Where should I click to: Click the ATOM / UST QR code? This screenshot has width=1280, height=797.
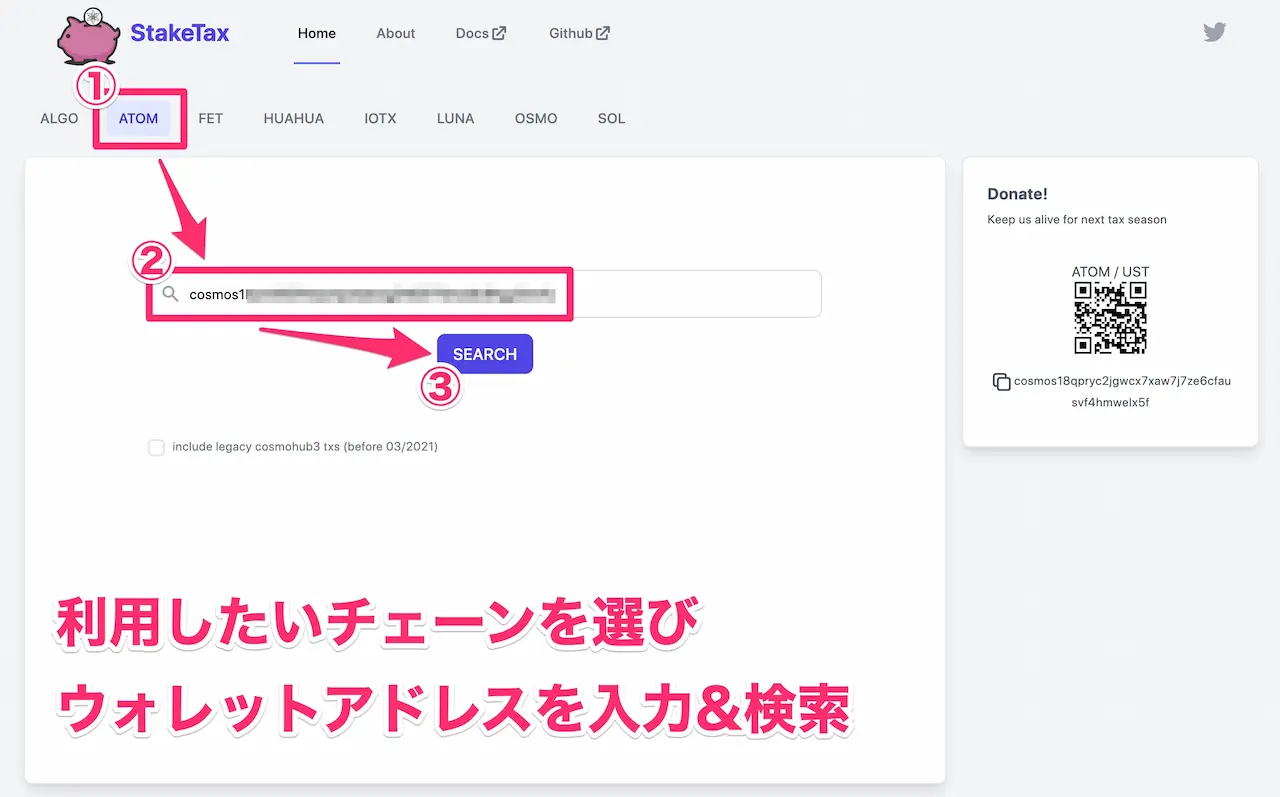[x=1110, y=319]
